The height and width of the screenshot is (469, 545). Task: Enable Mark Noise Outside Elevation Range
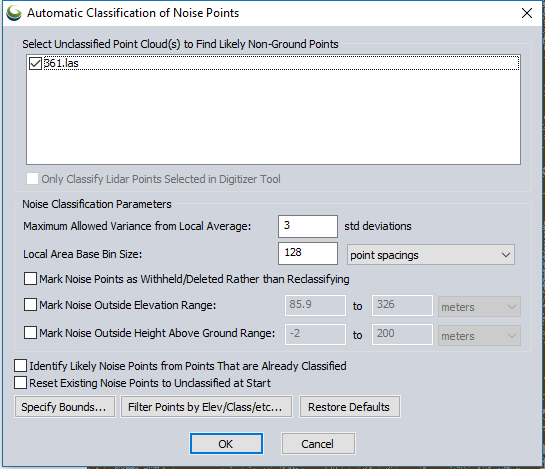coord(30,305)
